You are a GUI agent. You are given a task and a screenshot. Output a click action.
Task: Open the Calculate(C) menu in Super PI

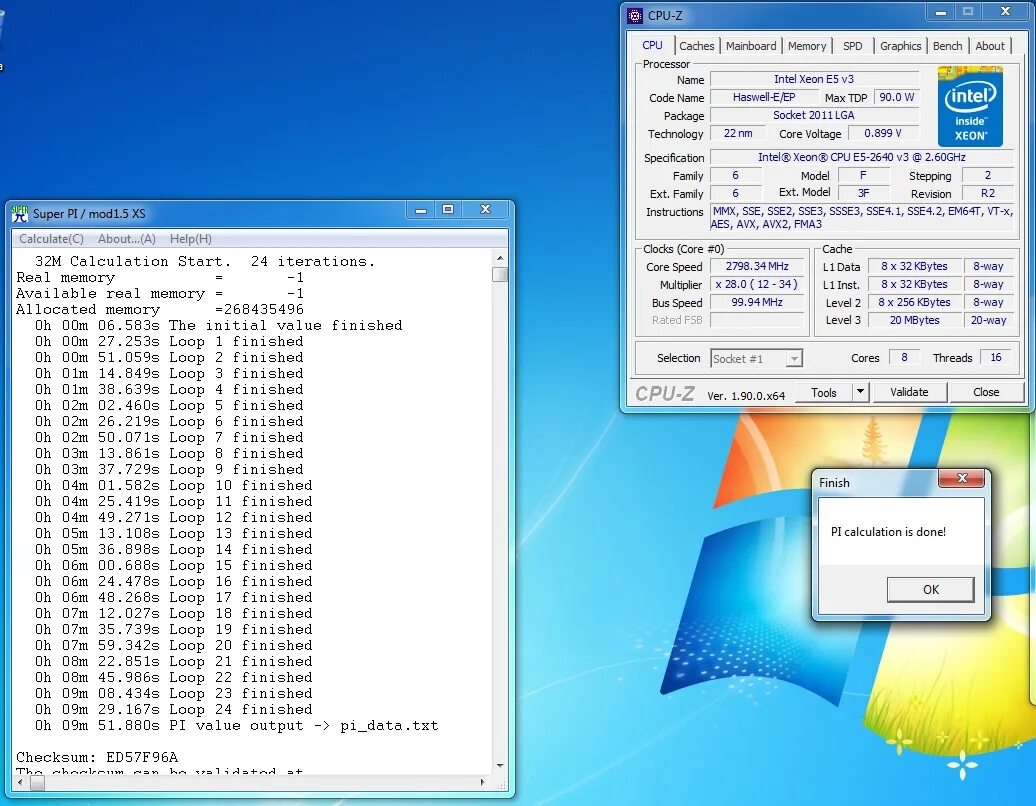(x=51, y=238)
